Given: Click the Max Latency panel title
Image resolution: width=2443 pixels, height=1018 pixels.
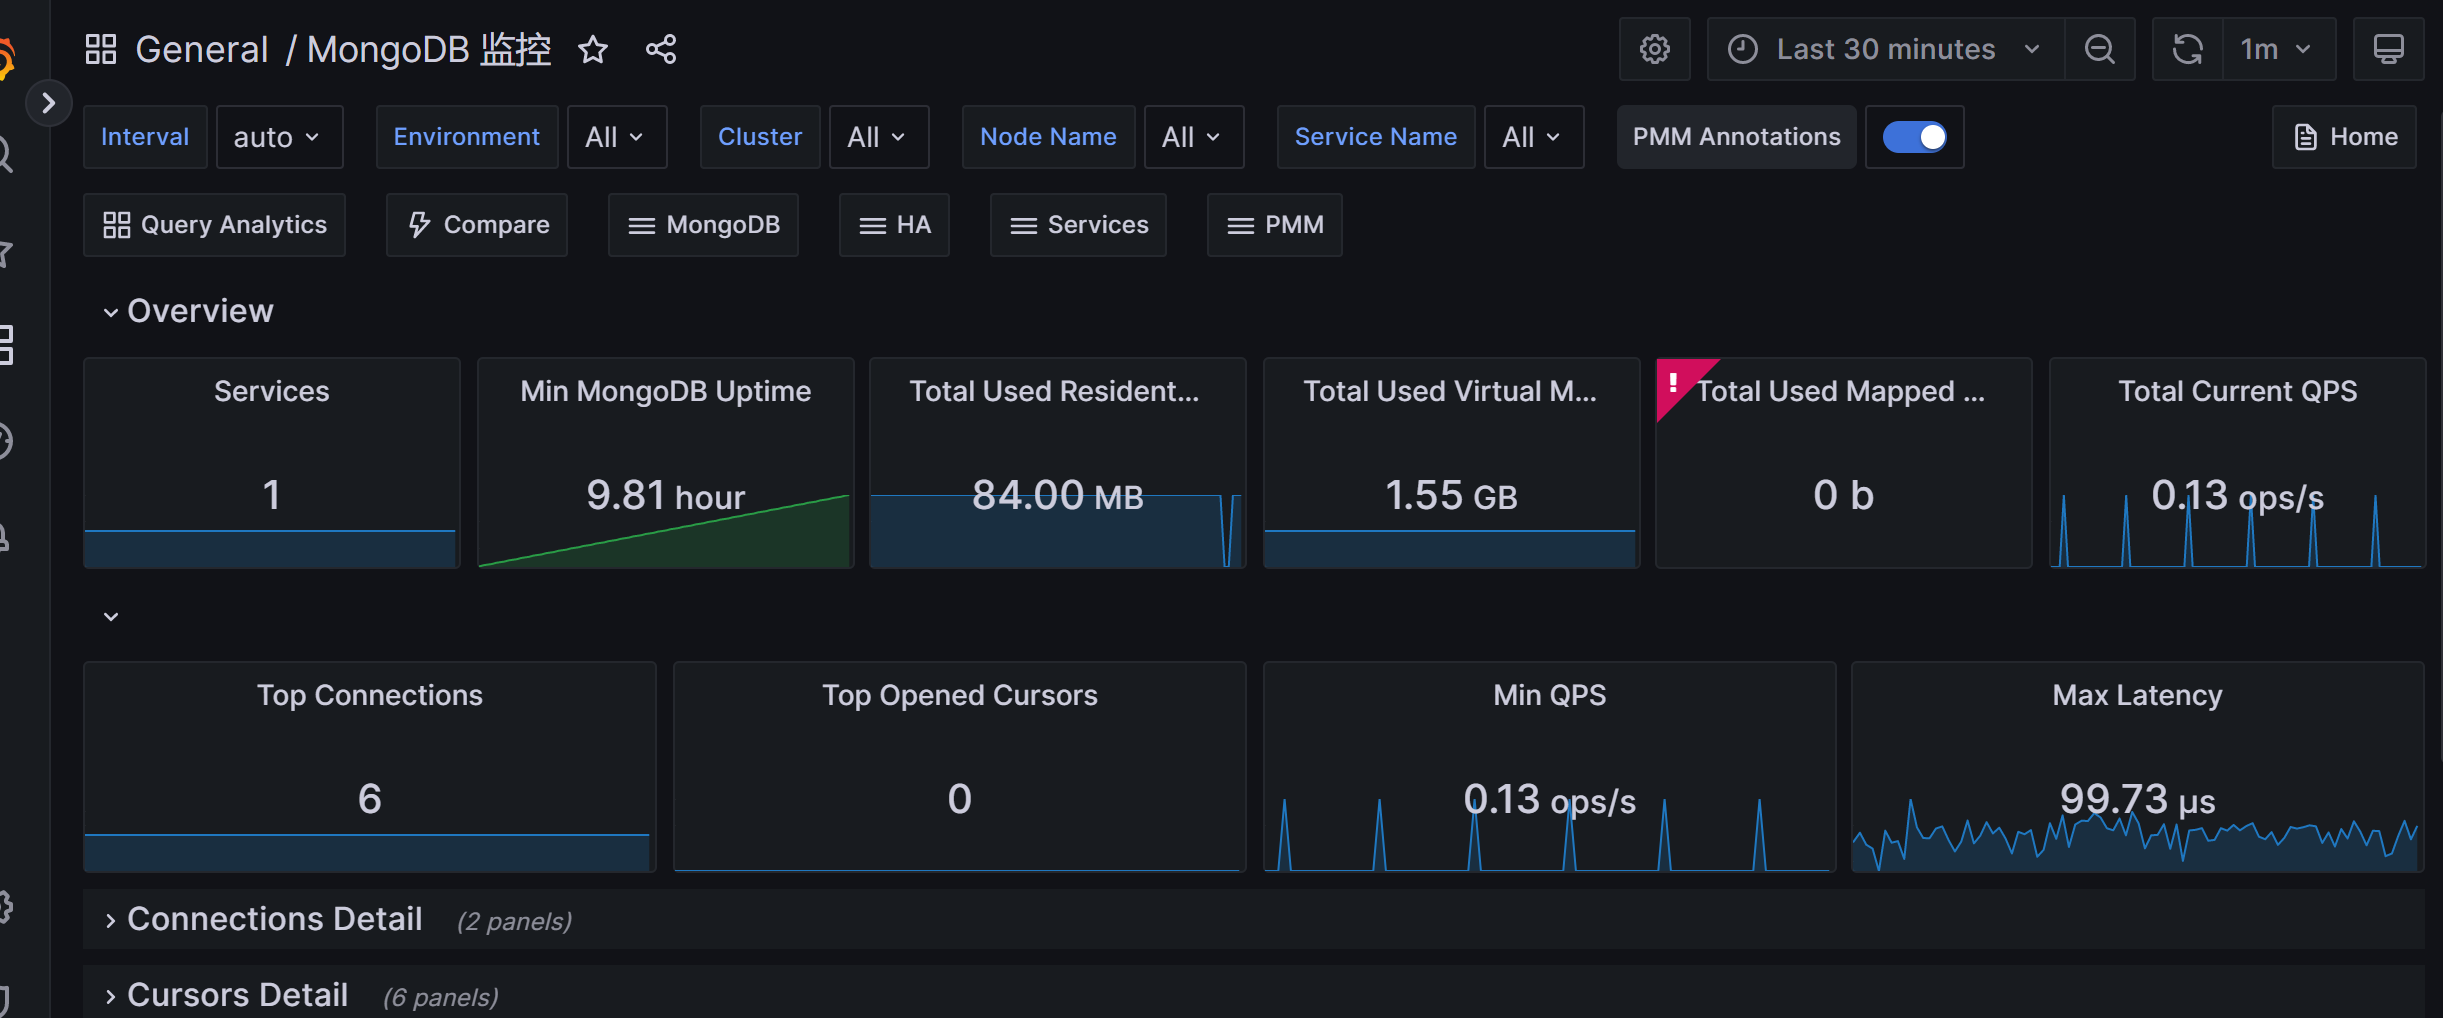Looking at the screenshot, I should (2138, 695).
